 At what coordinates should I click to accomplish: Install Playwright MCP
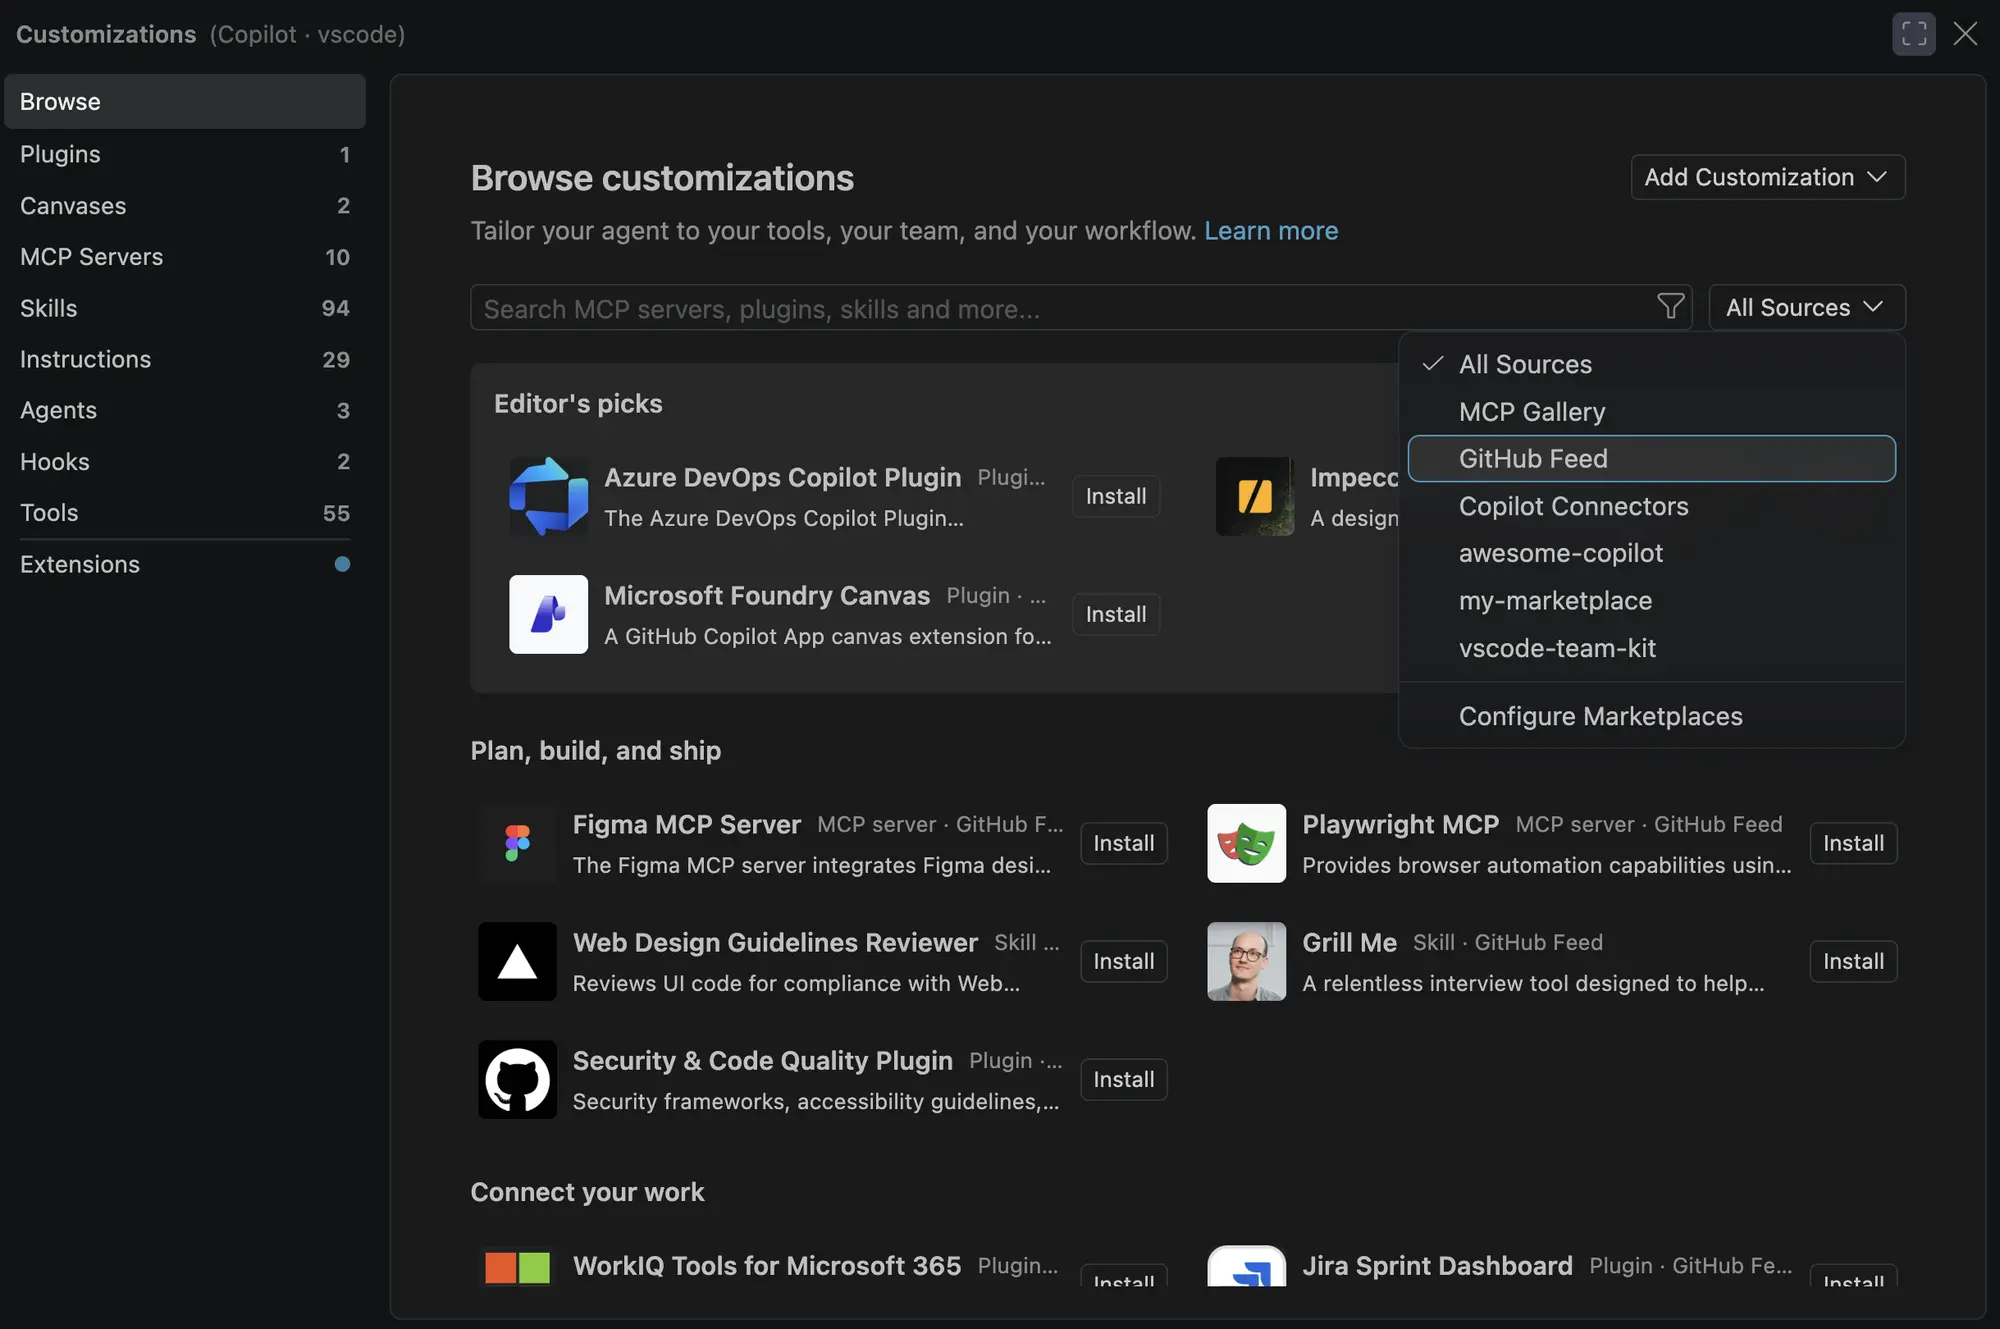[1853, 843]
